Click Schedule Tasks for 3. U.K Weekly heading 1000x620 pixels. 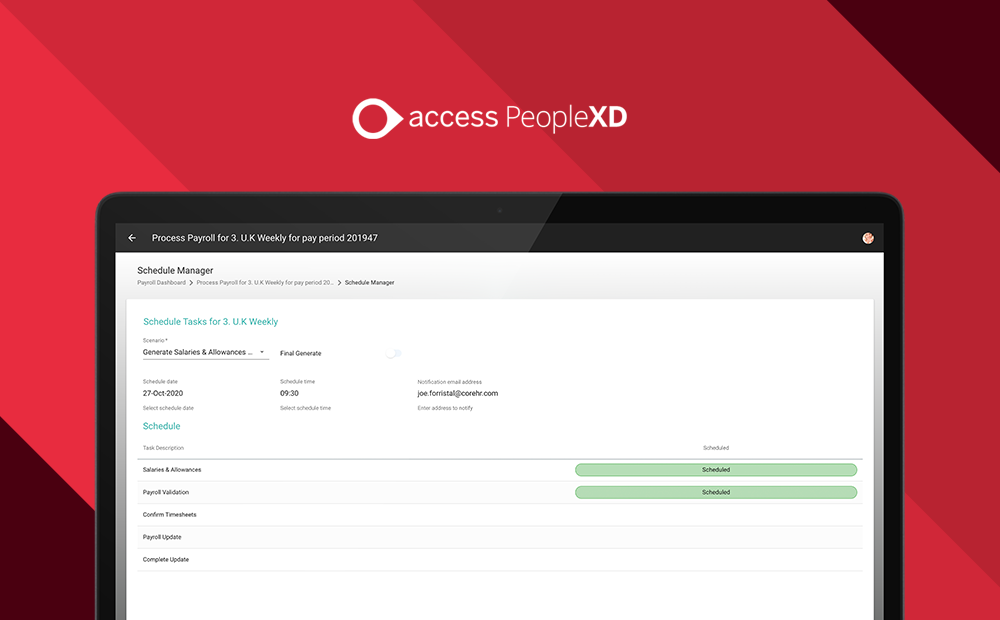tap(210, 321)
